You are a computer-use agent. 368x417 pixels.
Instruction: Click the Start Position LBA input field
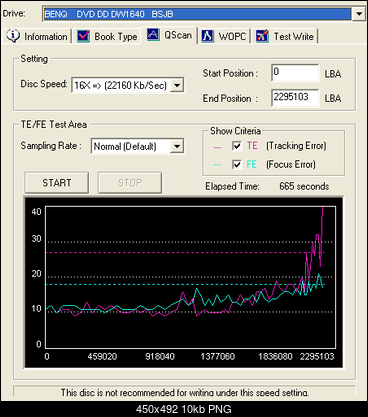coord(295,73)
